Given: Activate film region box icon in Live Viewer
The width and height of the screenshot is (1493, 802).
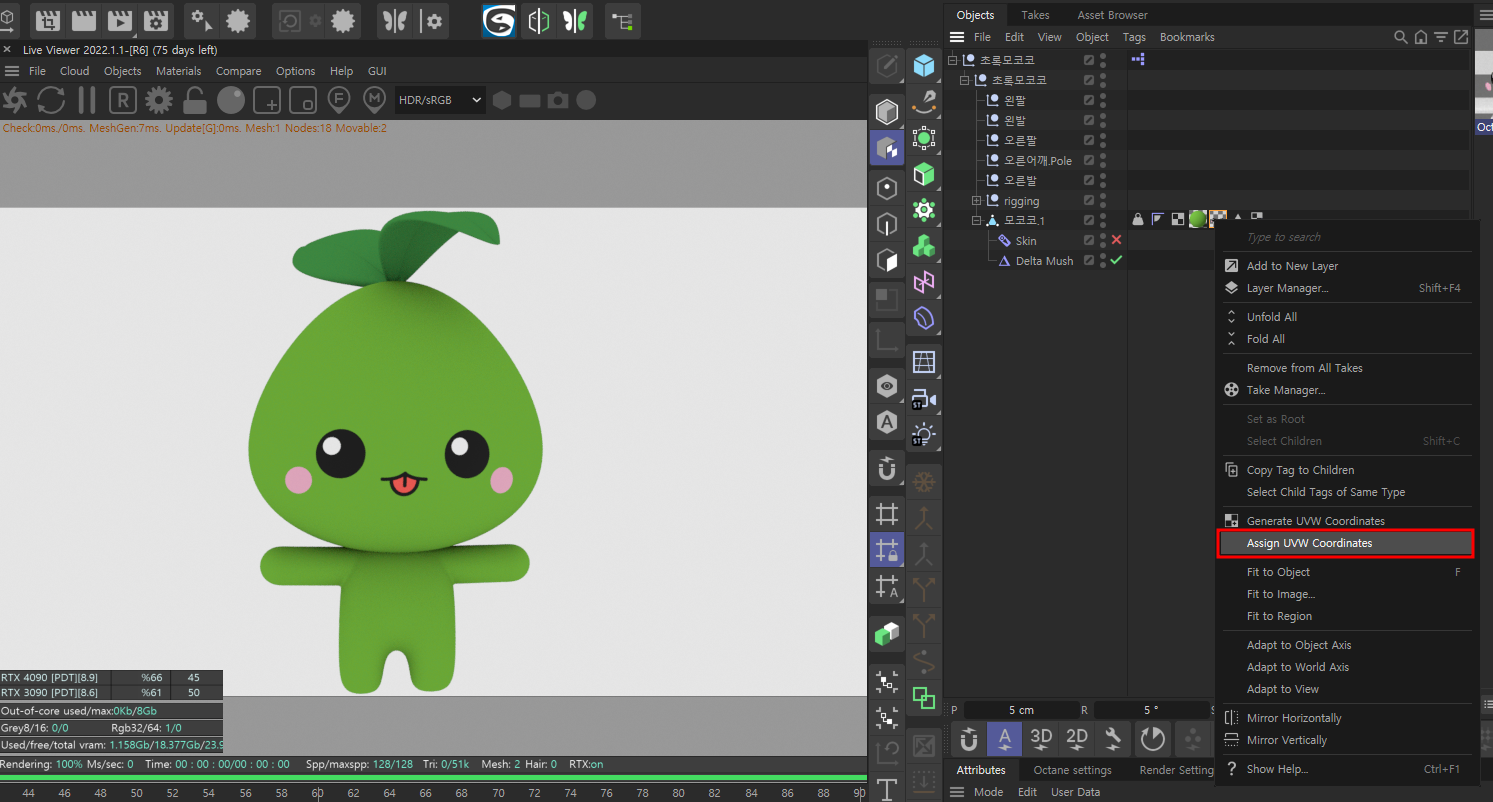Looking at the screenshot, I should tap(303, 100).
